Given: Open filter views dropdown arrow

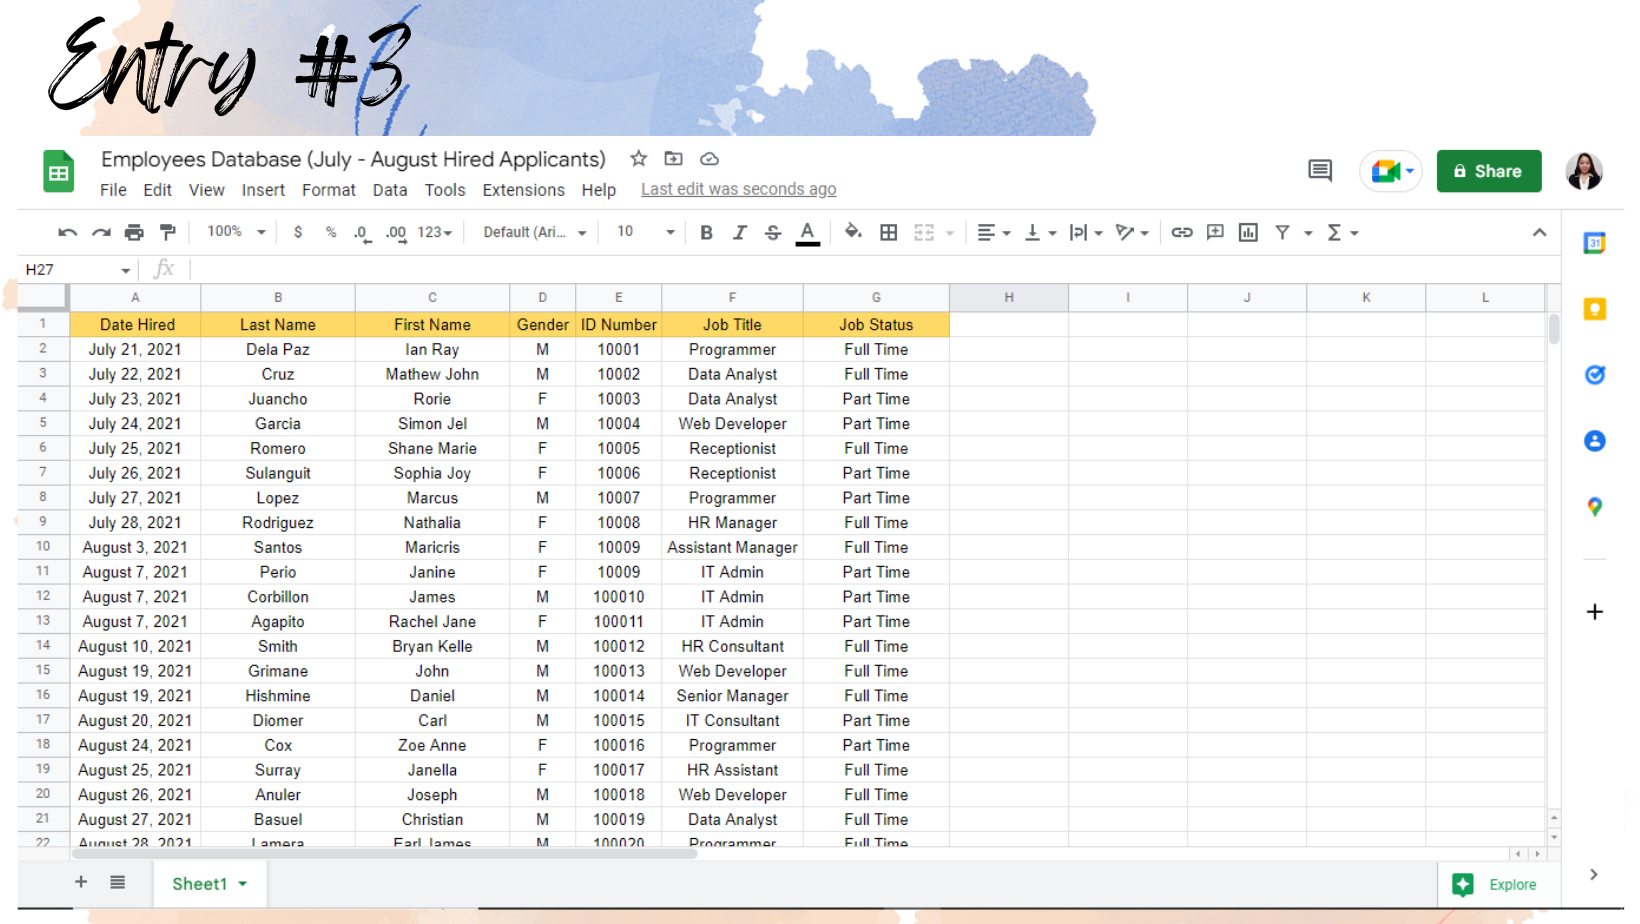Looking at the screenshot, I should (1308, 233).
